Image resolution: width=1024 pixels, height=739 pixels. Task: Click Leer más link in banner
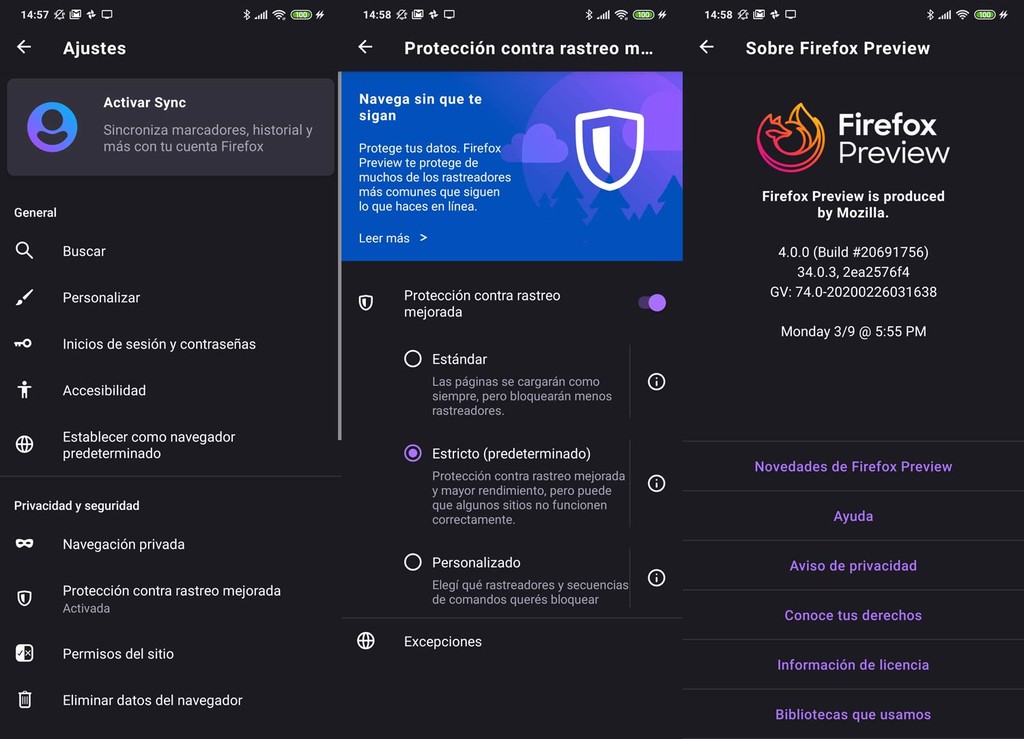coord(392,238)
